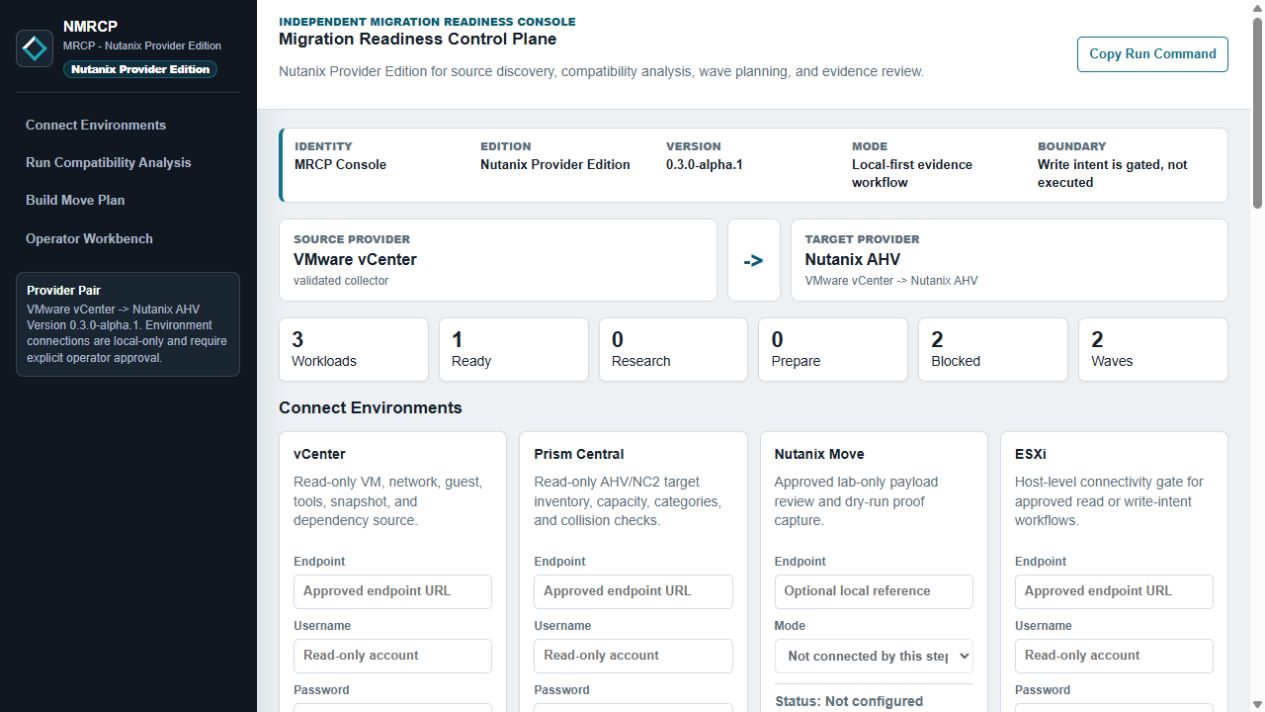Focus the Prism Central Username field
Viewport: 1265px width, 712px height.
point(633,656)
